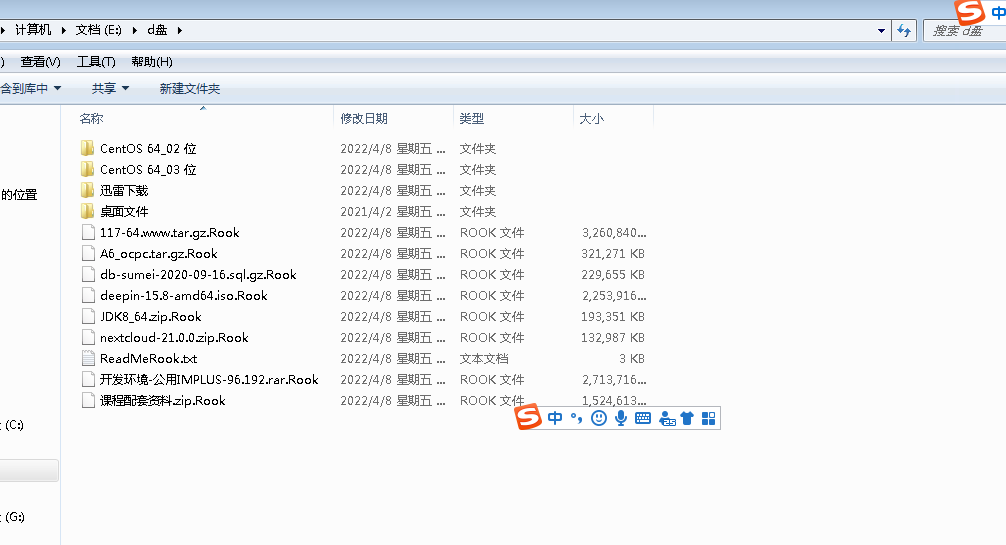Select JDK8_64.zip.Rook file icon

[89, 316]
